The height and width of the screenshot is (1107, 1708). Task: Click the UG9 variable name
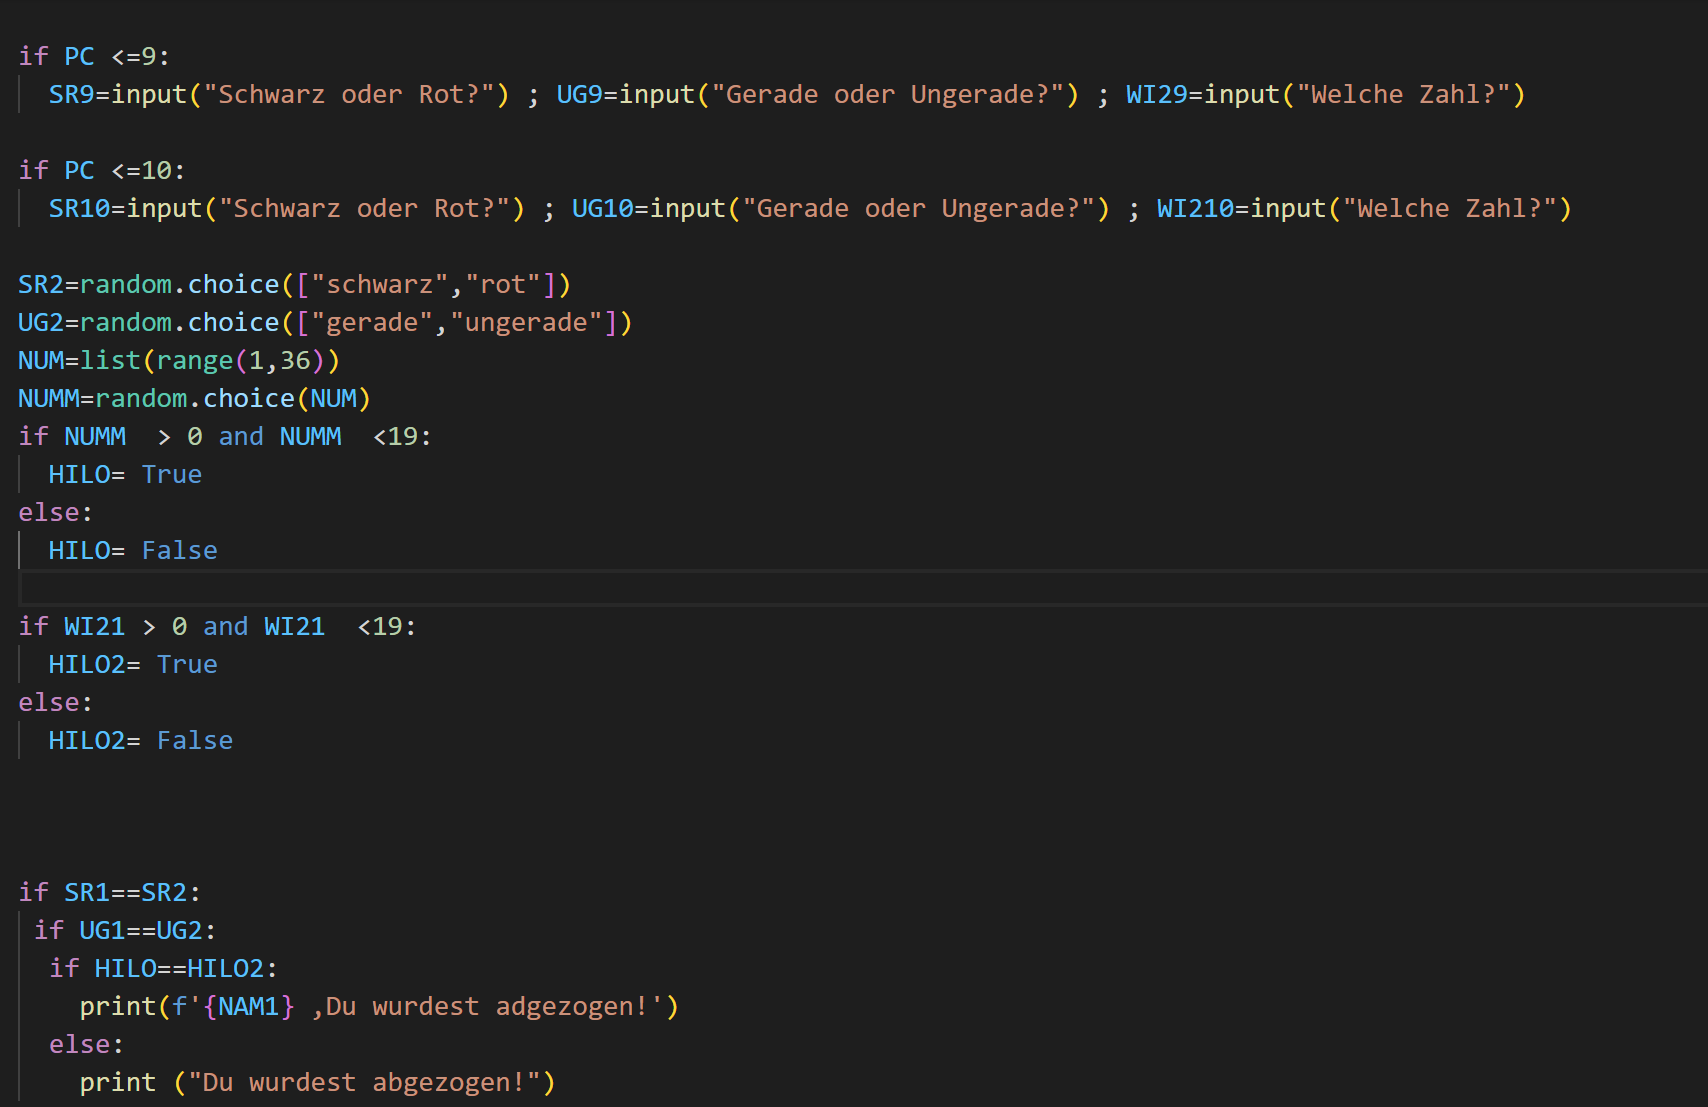click(579, 95)
